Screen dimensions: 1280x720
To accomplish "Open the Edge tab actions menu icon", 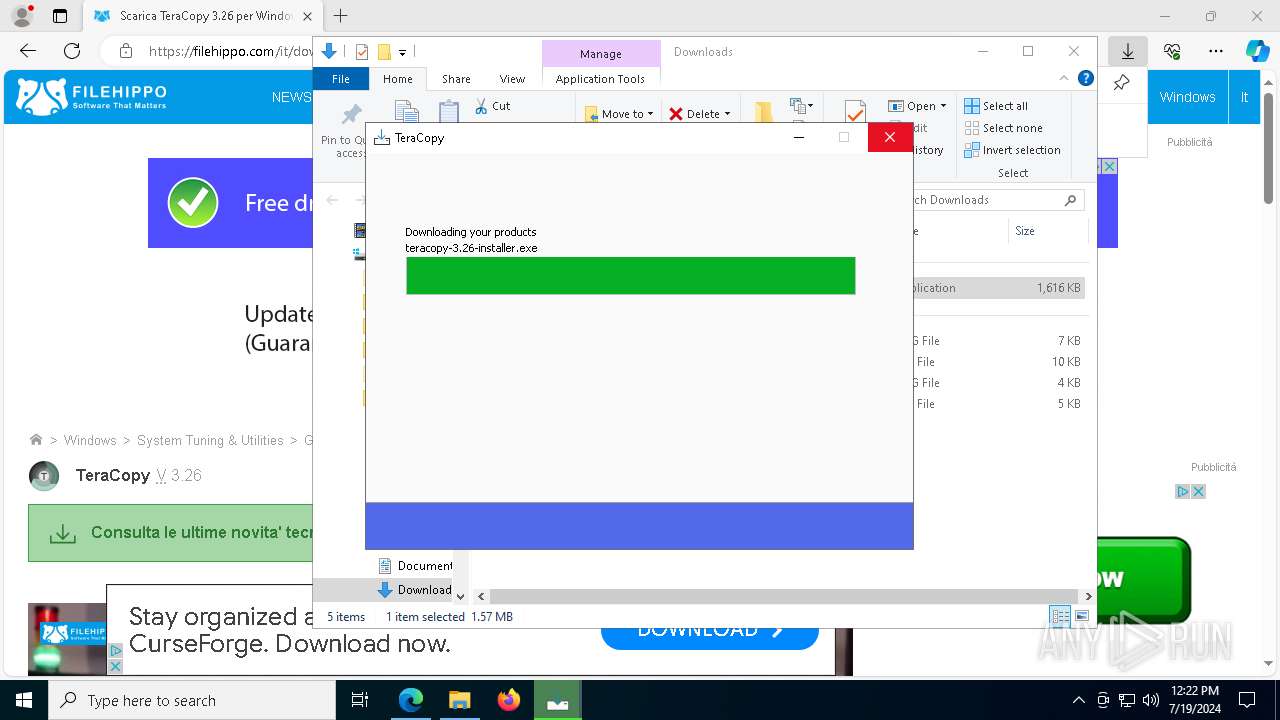I will pyautogui.click(x=60, y=16).
